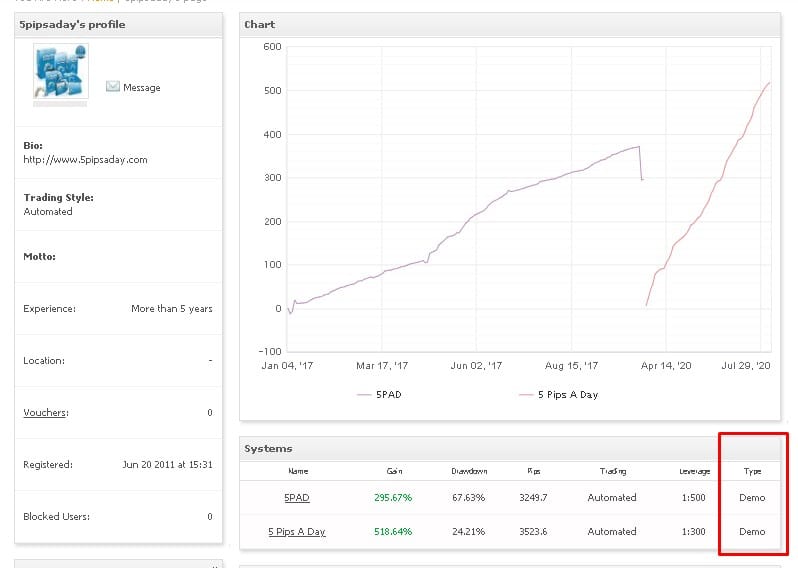Click the Pips column header
798x568 pixels.
tap(533, 471)
